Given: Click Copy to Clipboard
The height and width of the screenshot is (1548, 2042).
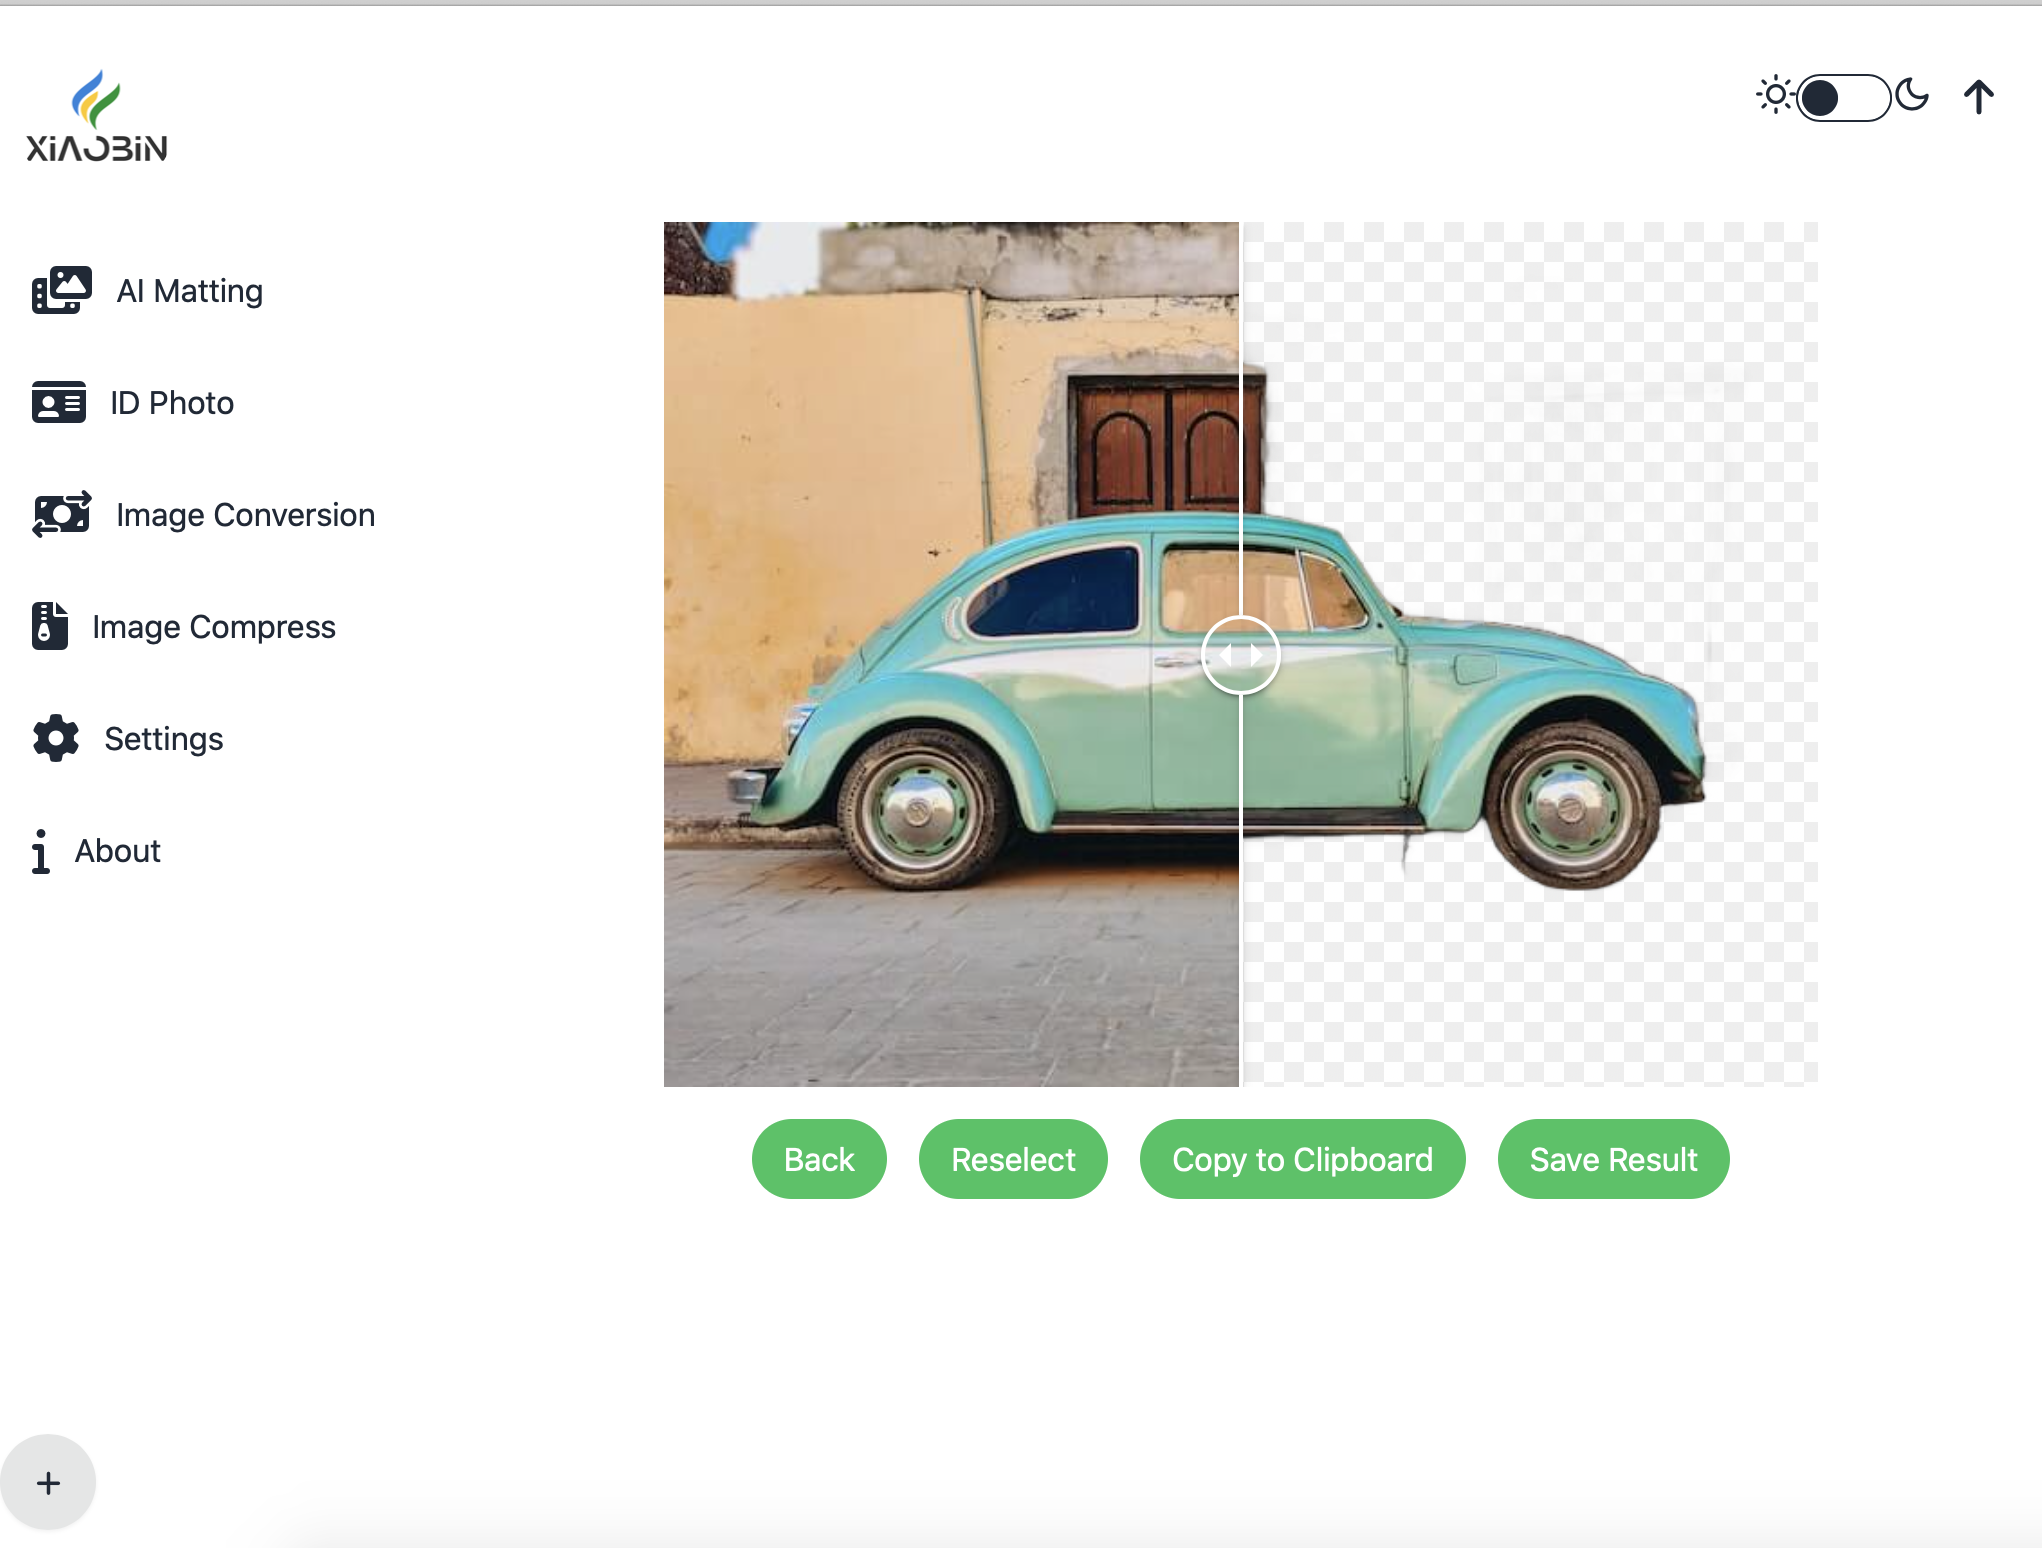Looking at the screenshot, I should 1302,1159.
